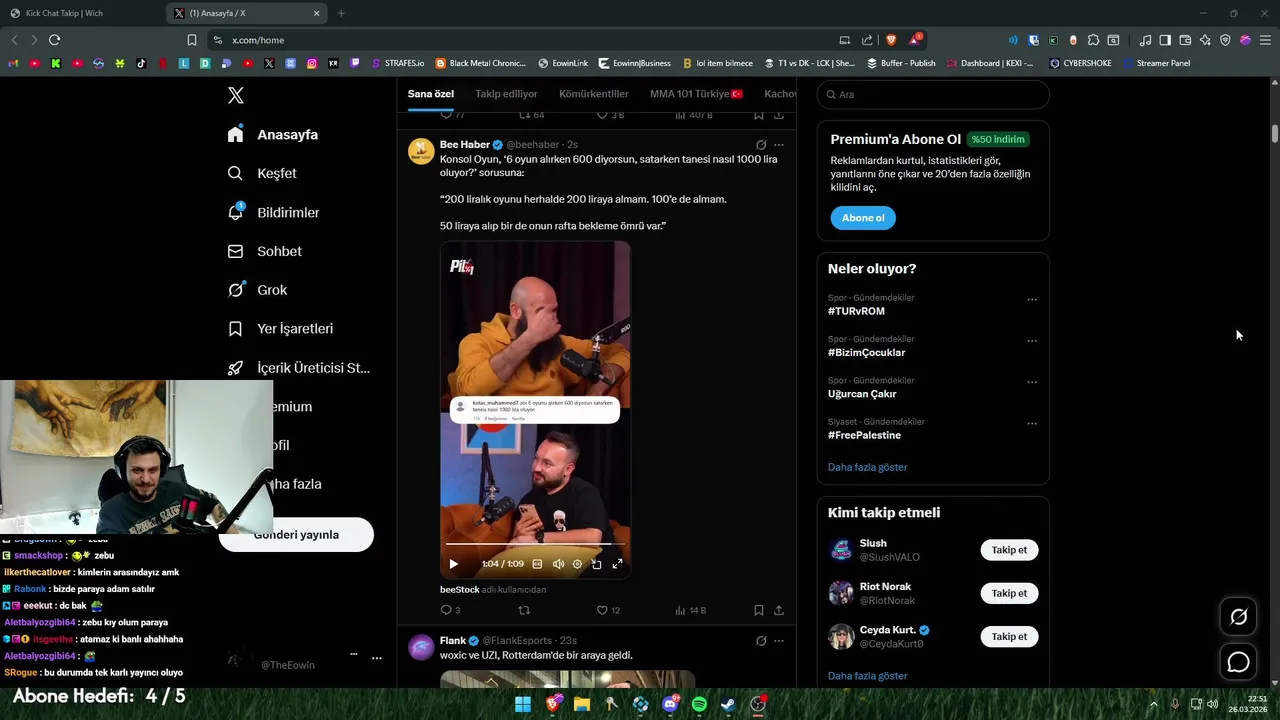This screenshot has width=1280, height=720.
Task: Click the X logo in the sidebar
Action: point(236,95)
